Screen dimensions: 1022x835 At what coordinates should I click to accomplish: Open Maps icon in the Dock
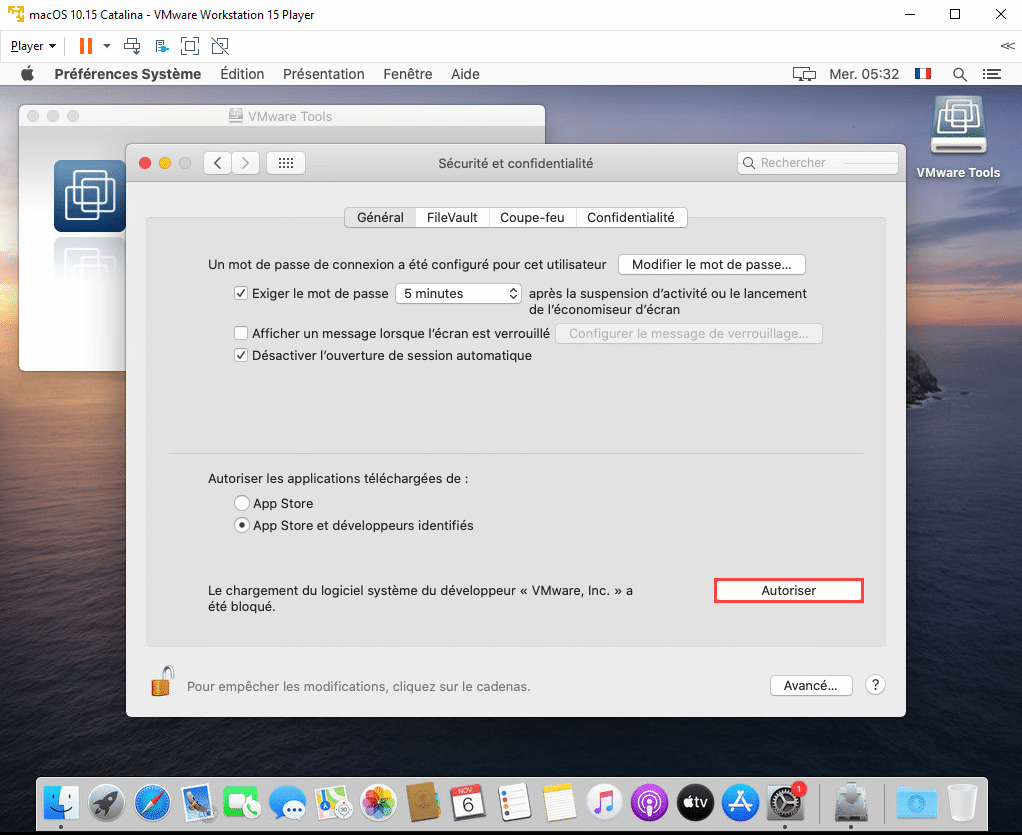[332, 802]
